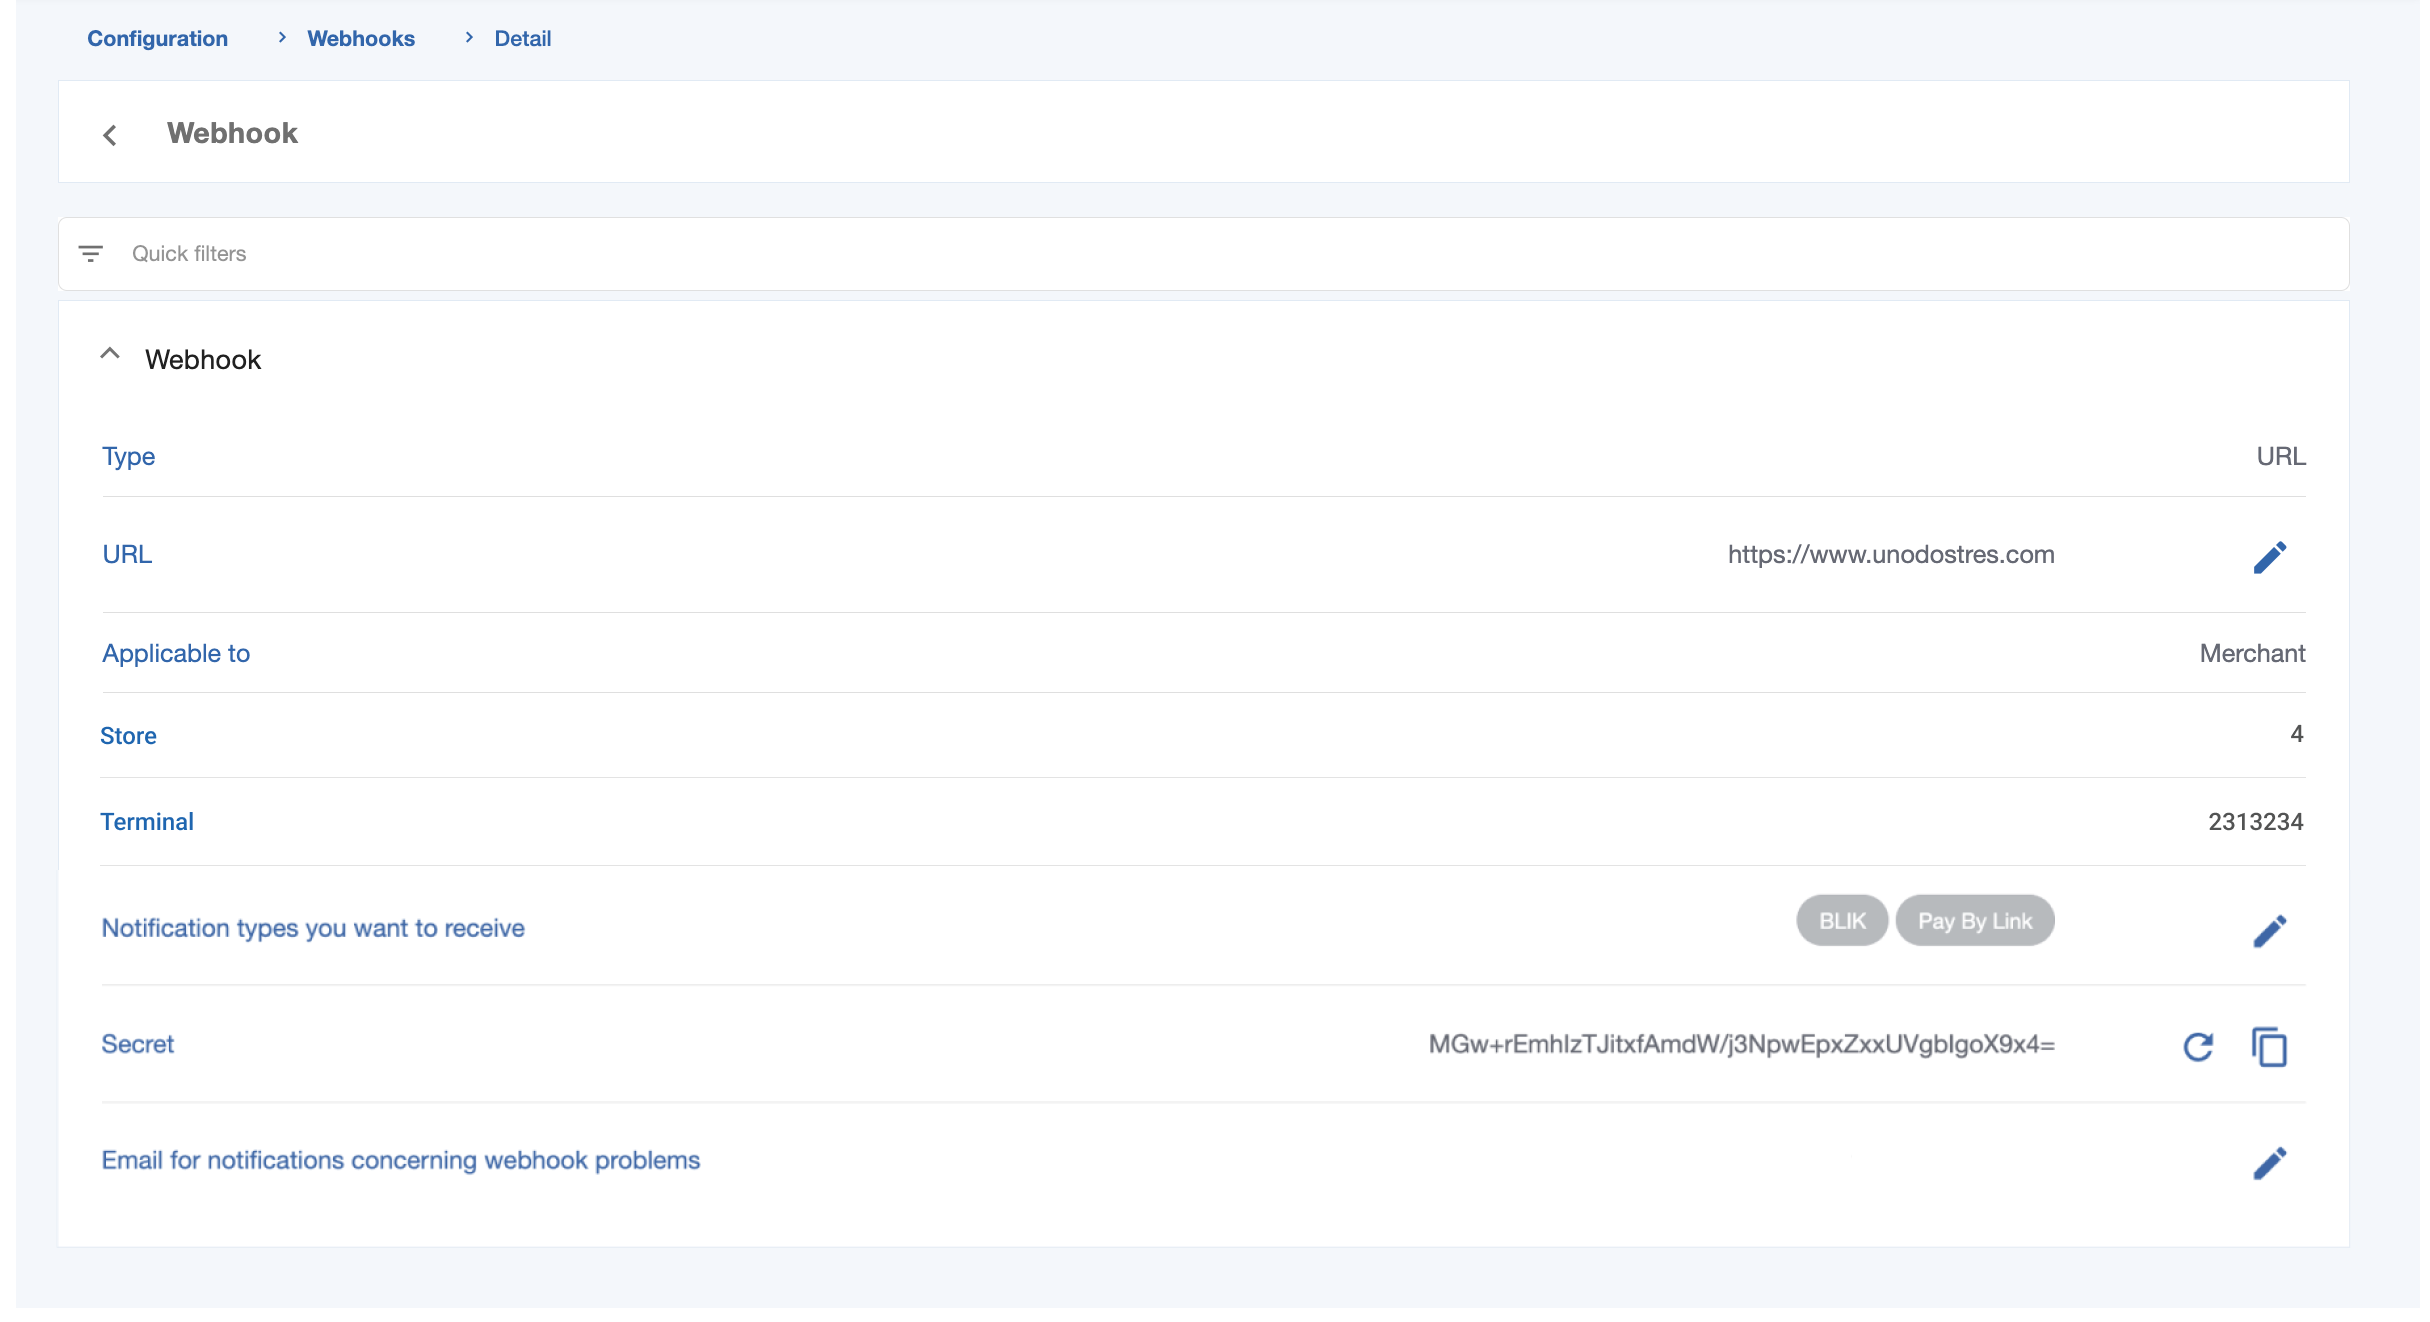Open Configuration breadcrumb link
2430x1322 pixels.
tap(157, 38)
